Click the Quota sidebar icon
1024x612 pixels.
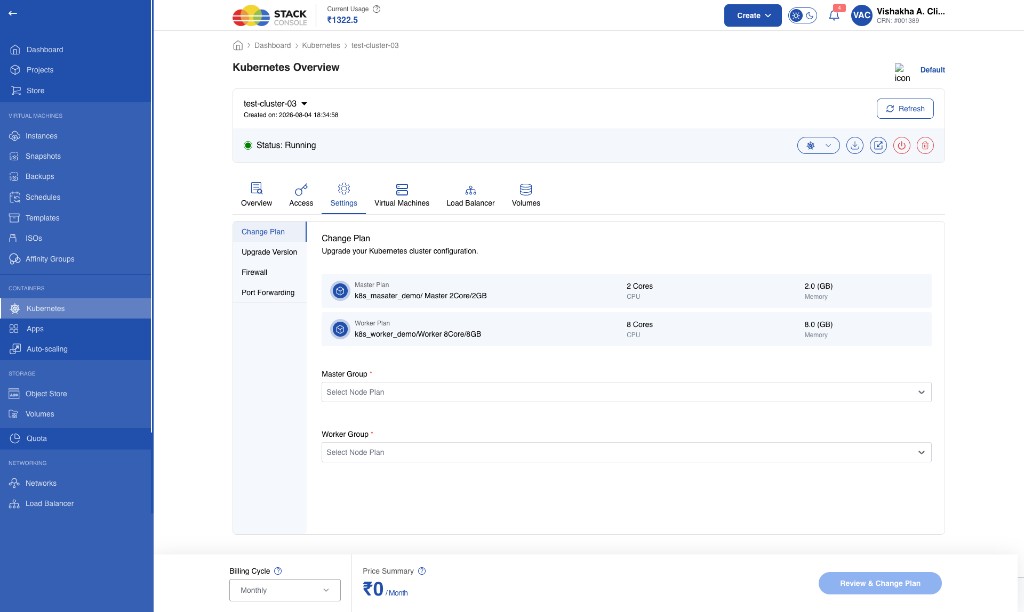click(x=15, y=438)
